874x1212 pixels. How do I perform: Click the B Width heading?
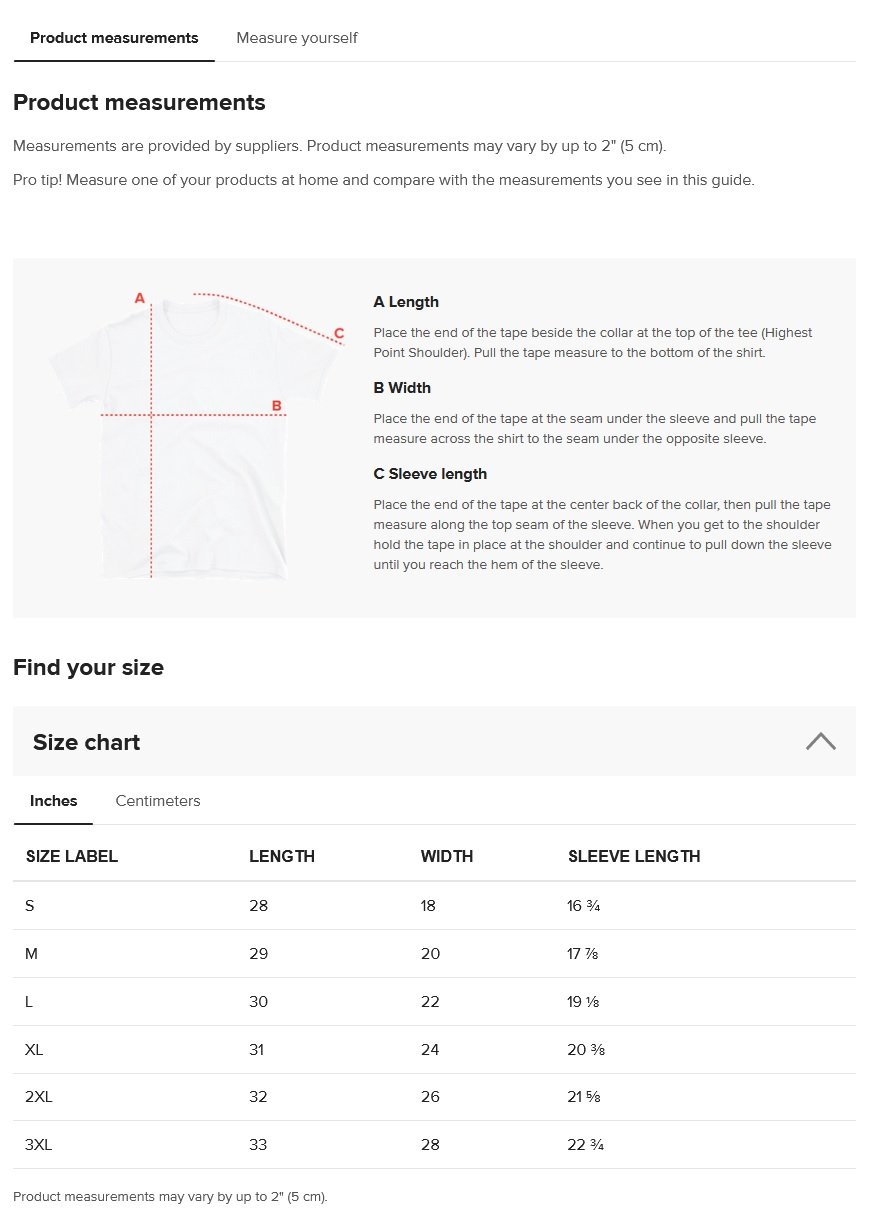pos(402,388)
